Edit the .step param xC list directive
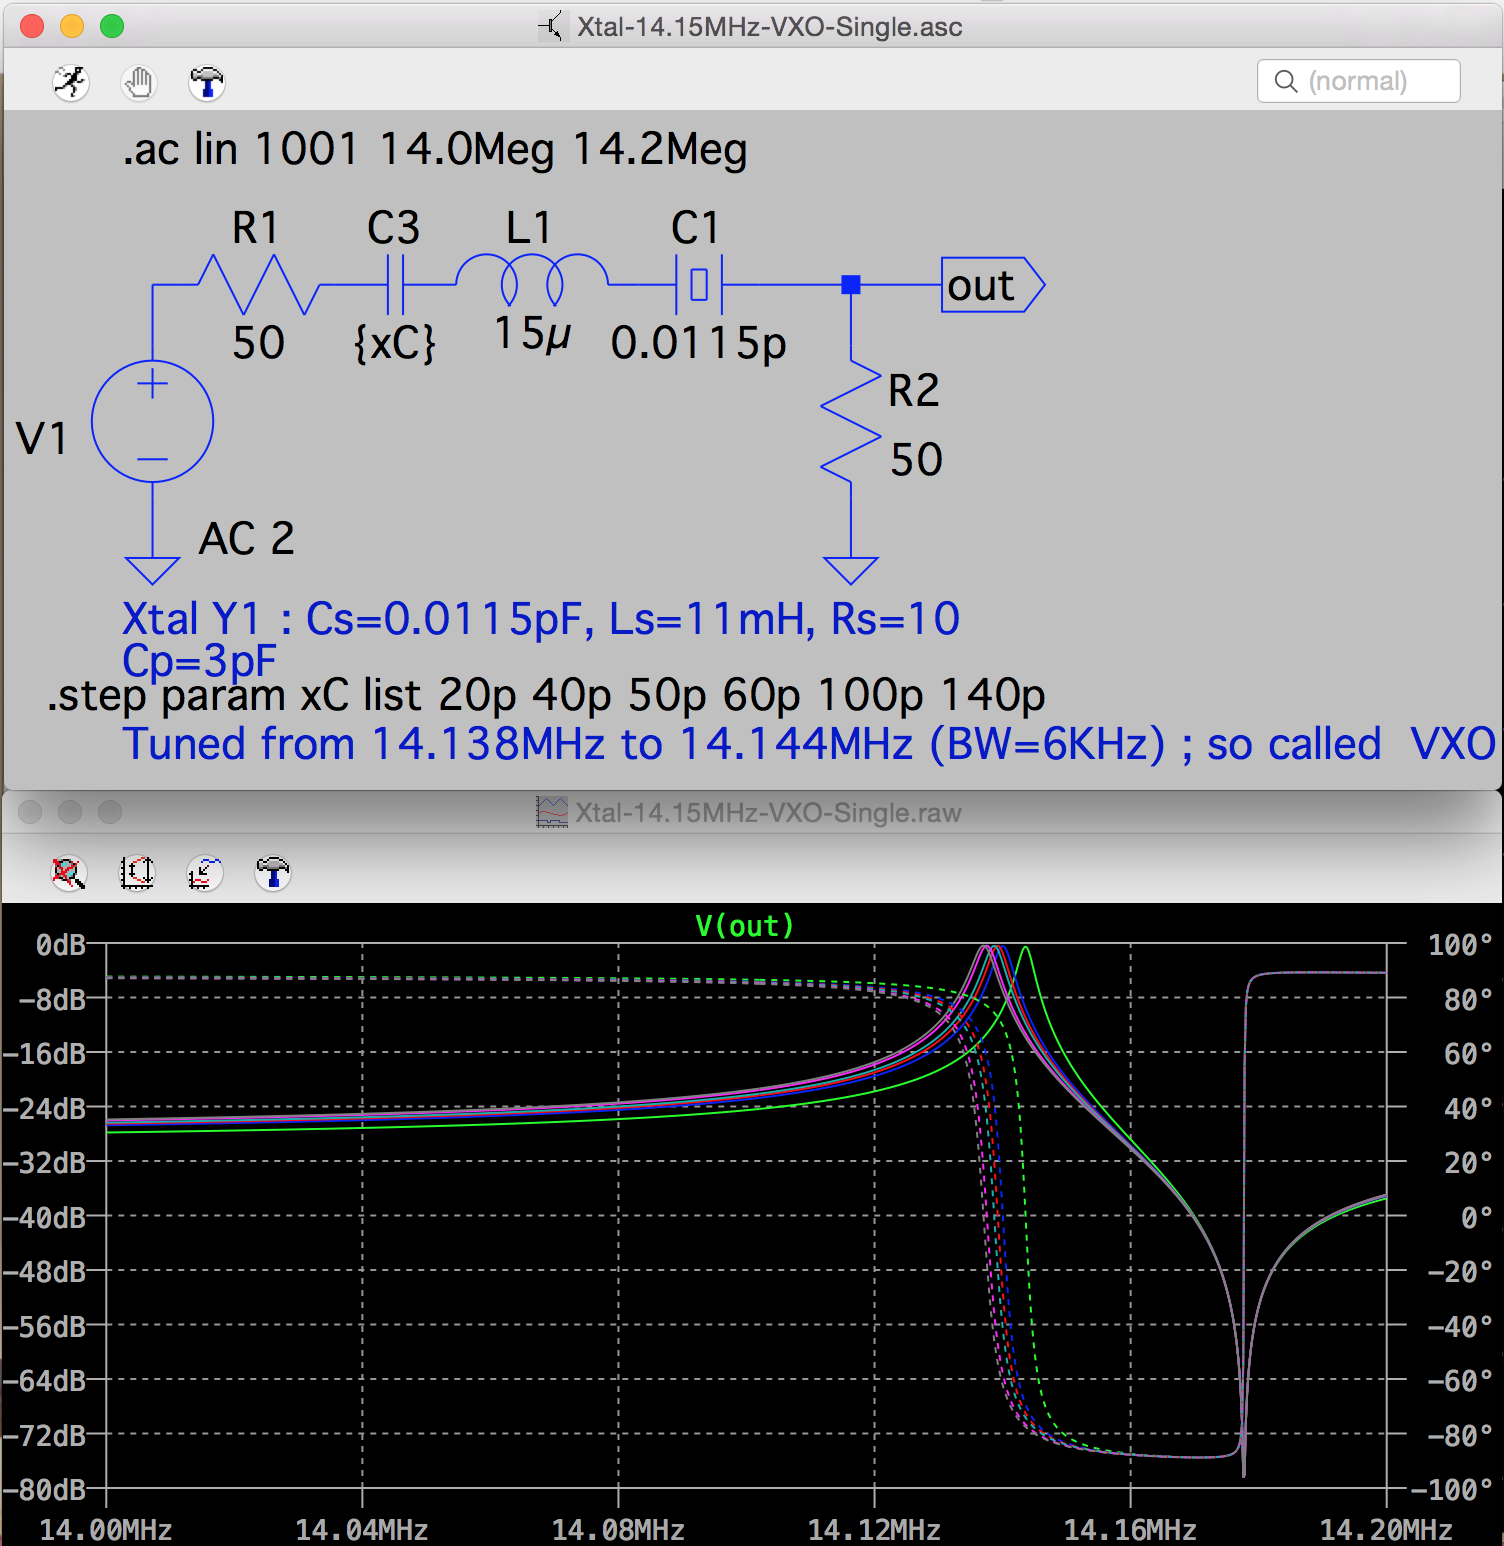1504x1546 pixels. point(545,695)
